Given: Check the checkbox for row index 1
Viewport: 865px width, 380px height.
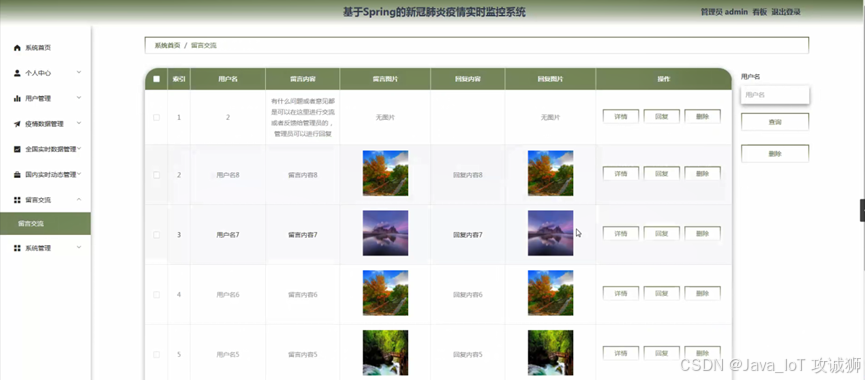Looking at the screenshot, I should point(156,117).
